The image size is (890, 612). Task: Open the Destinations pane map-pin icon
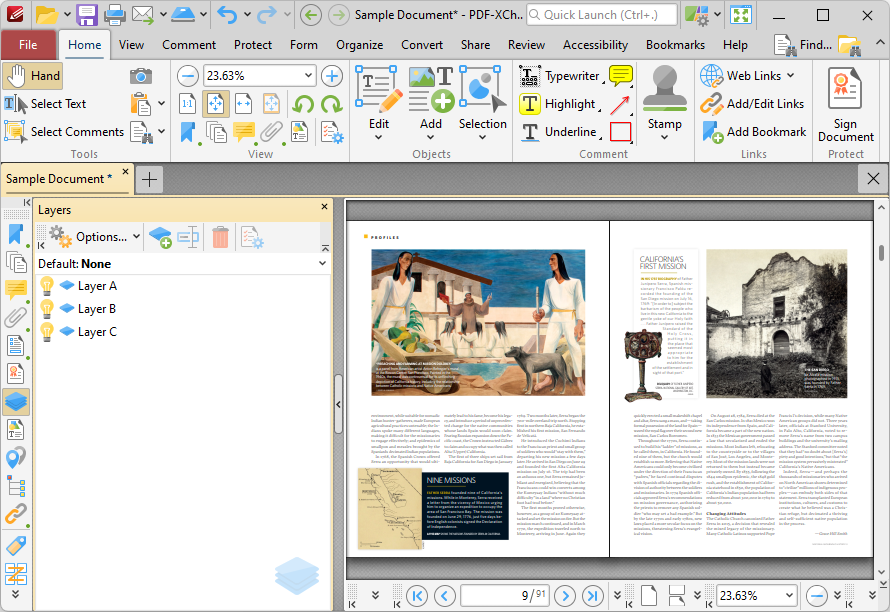pyautogui.click(x=16, y=458)
